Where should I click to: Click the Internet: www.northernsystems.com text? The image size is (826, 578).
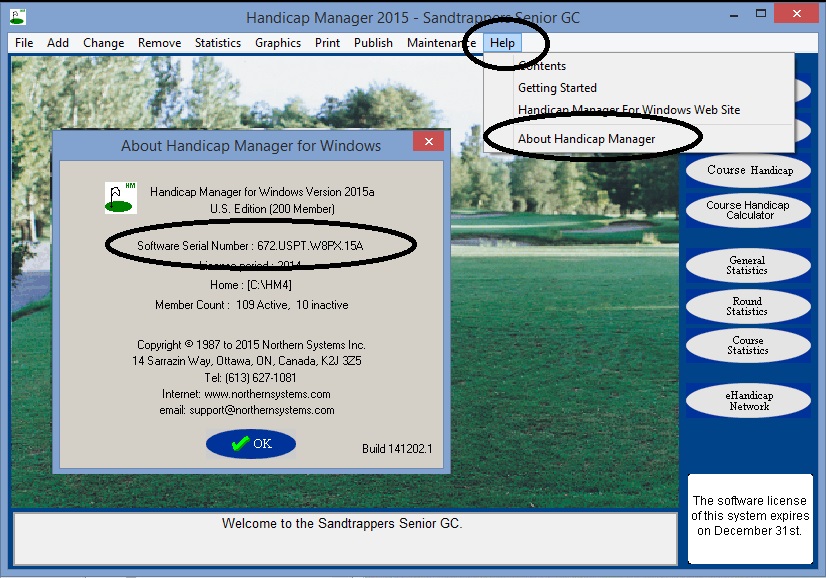point(246,394)
